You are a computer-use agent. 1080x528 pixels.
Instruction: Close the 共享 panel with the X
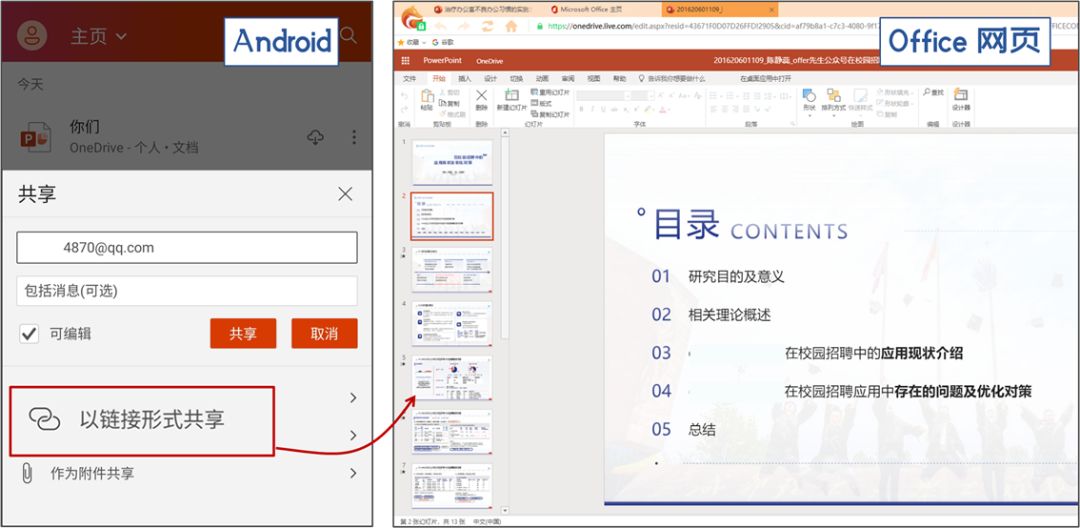(x=345, y=194)
